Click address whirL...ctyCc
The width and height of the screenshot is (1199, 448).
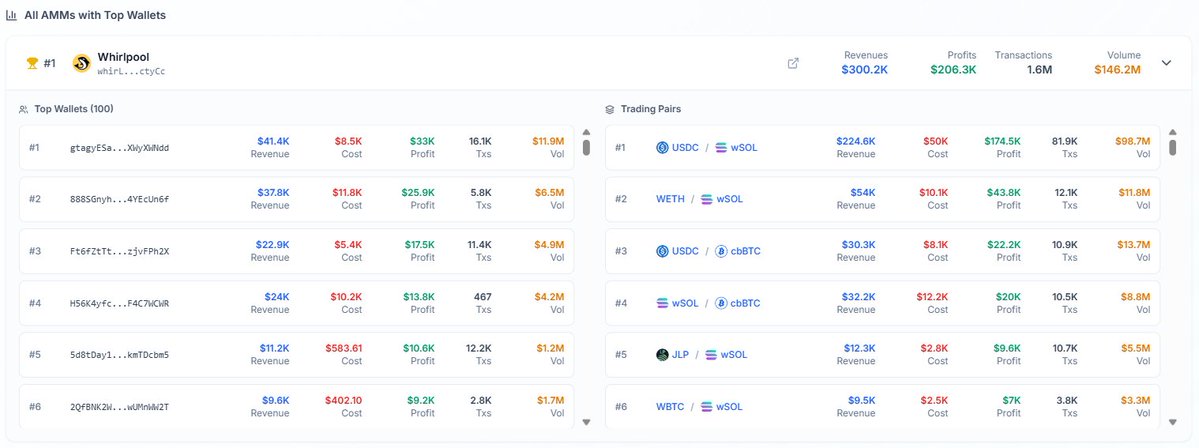coord(131,72)
